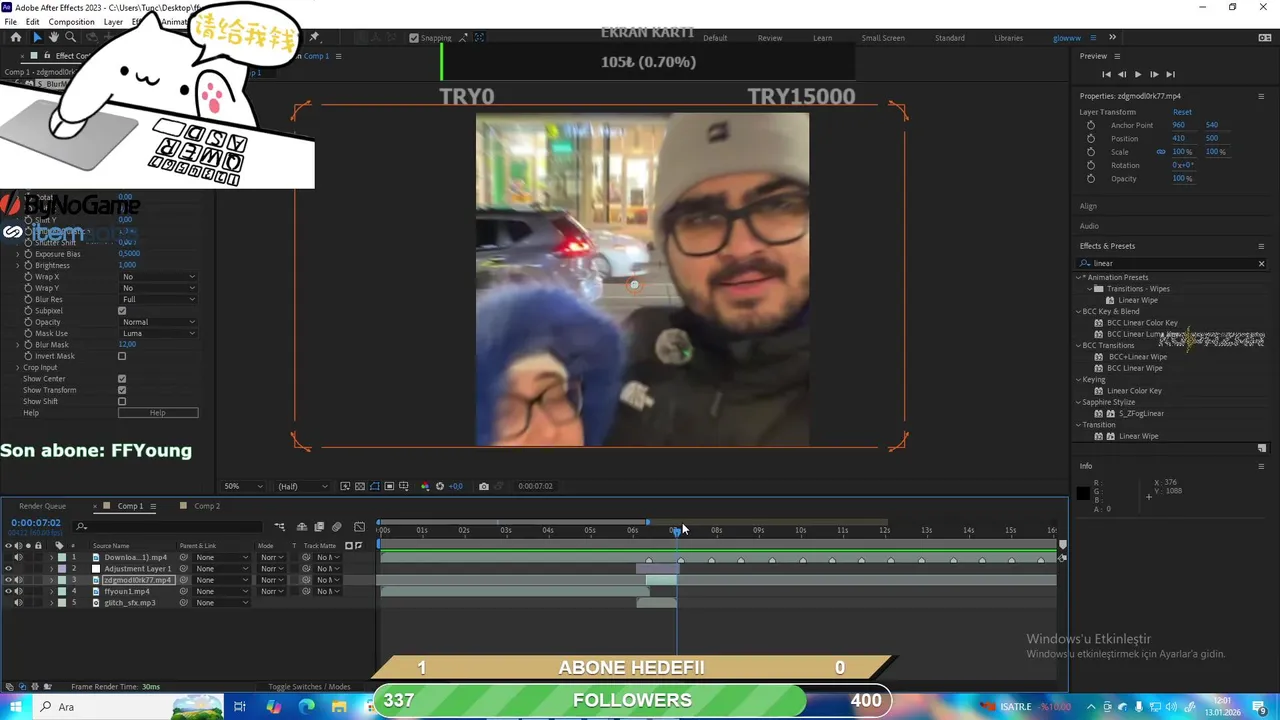The width and height of the screenshot is (1280, 720).
Task: Enable the Show Shift checkbox
Action: point(122,402)
